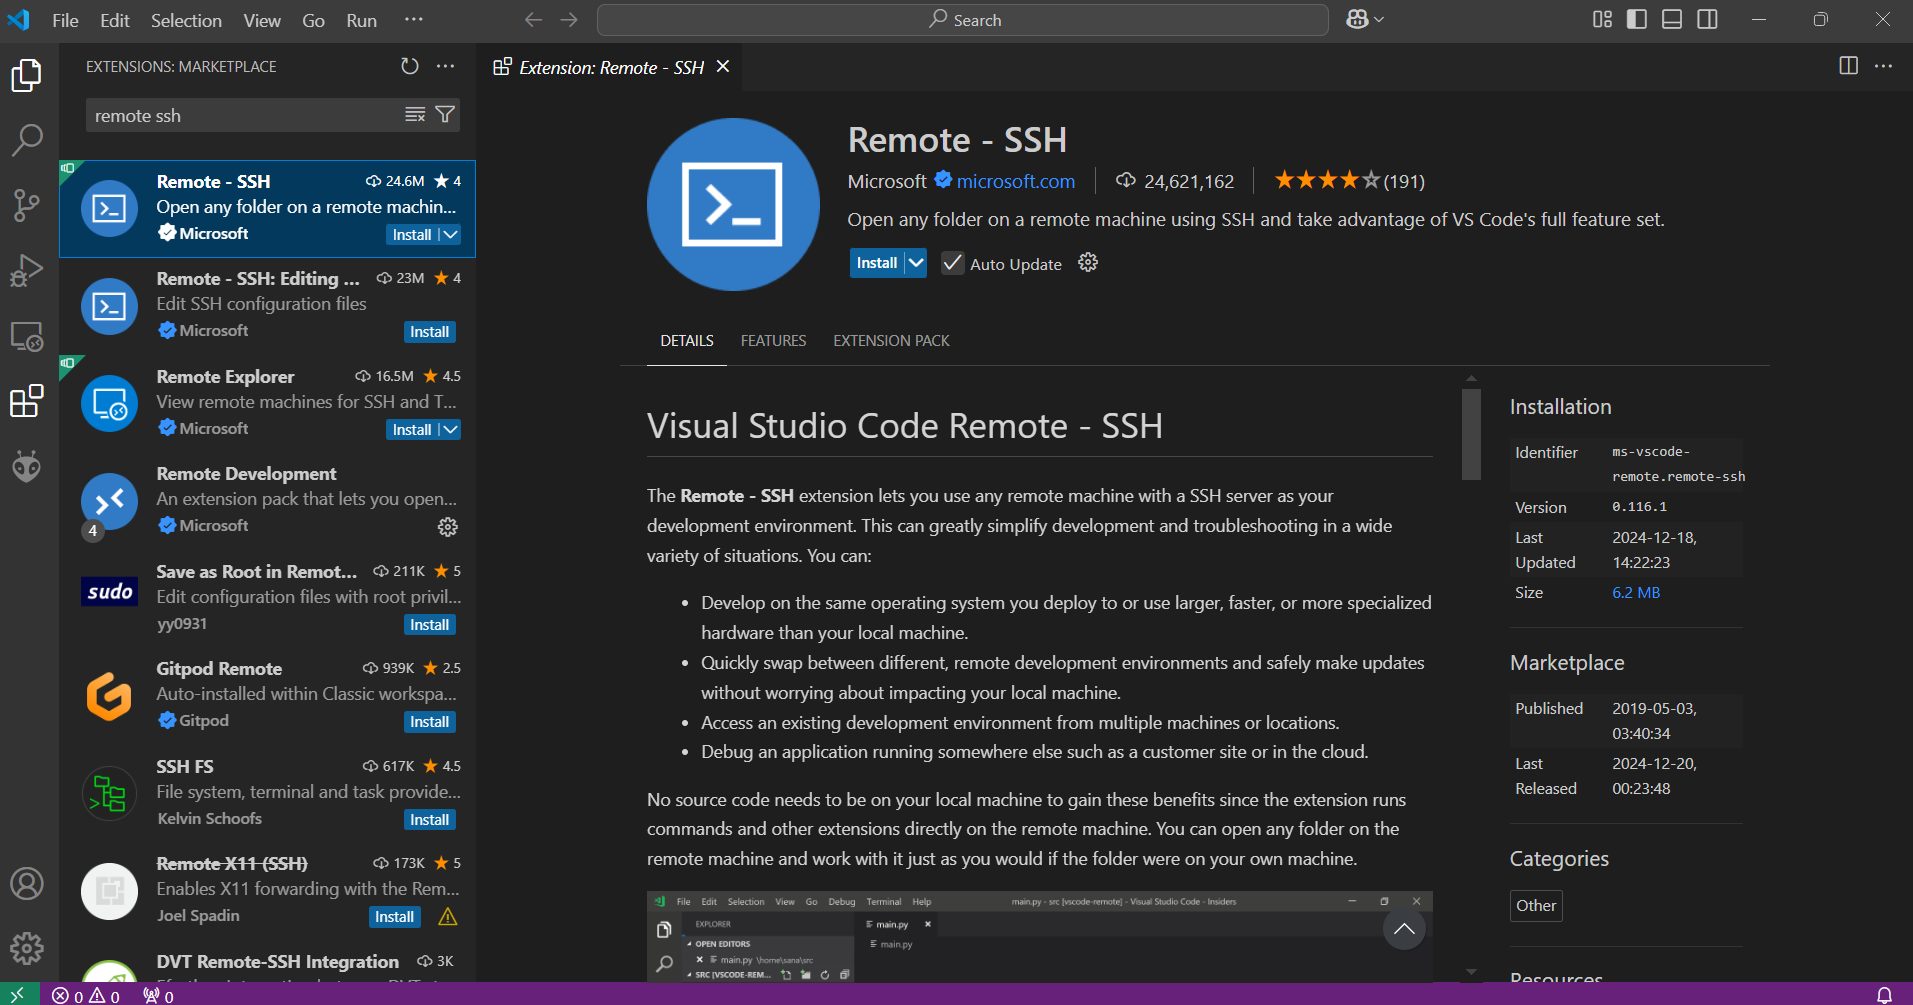
Task: Install Save as Root in Remote extension
Action: pyautogui.click(x=430, y=625)
